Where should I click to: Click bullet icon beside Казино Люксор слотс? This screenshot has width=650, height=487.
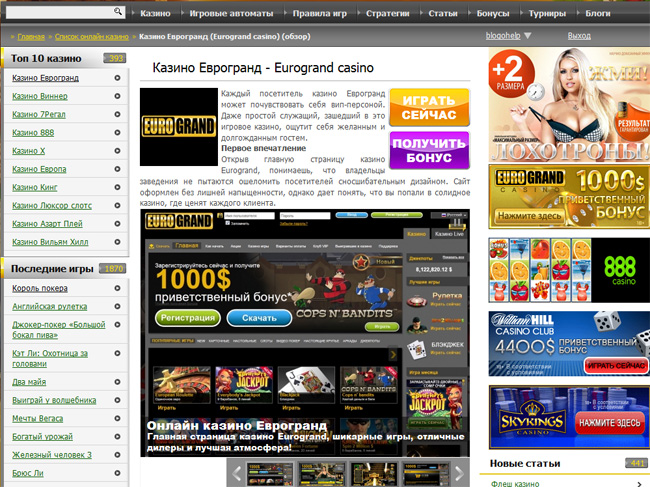117,205
